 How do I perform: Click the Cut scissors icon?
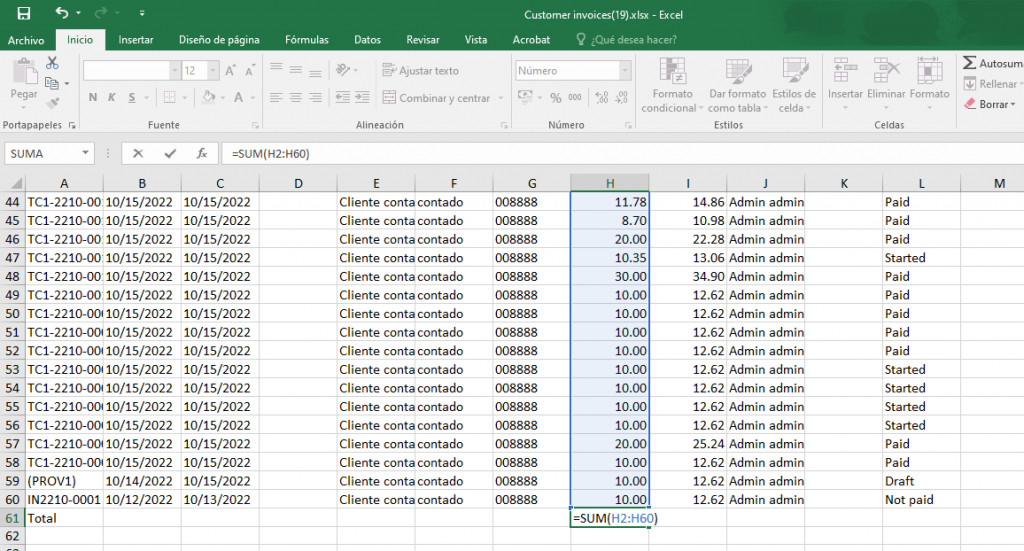coord(52,63)
